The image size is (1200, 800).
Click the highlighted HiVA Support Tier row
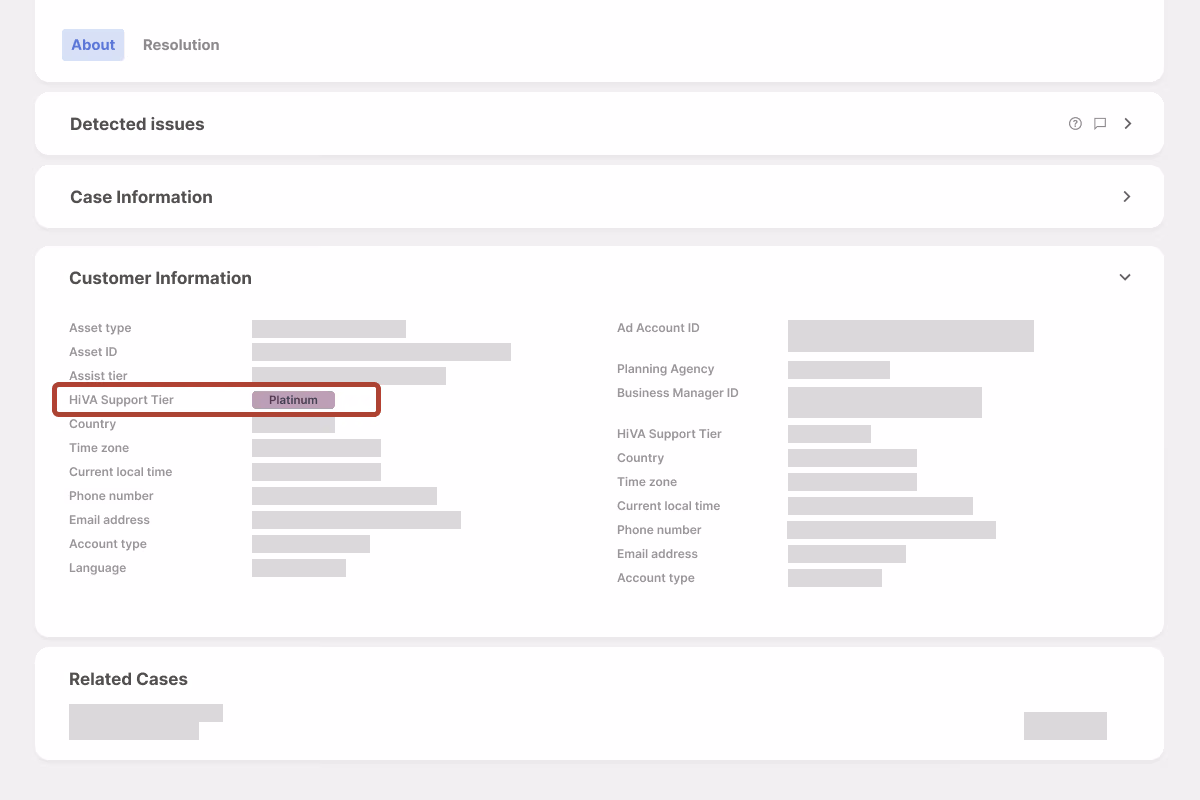[216, 399]
